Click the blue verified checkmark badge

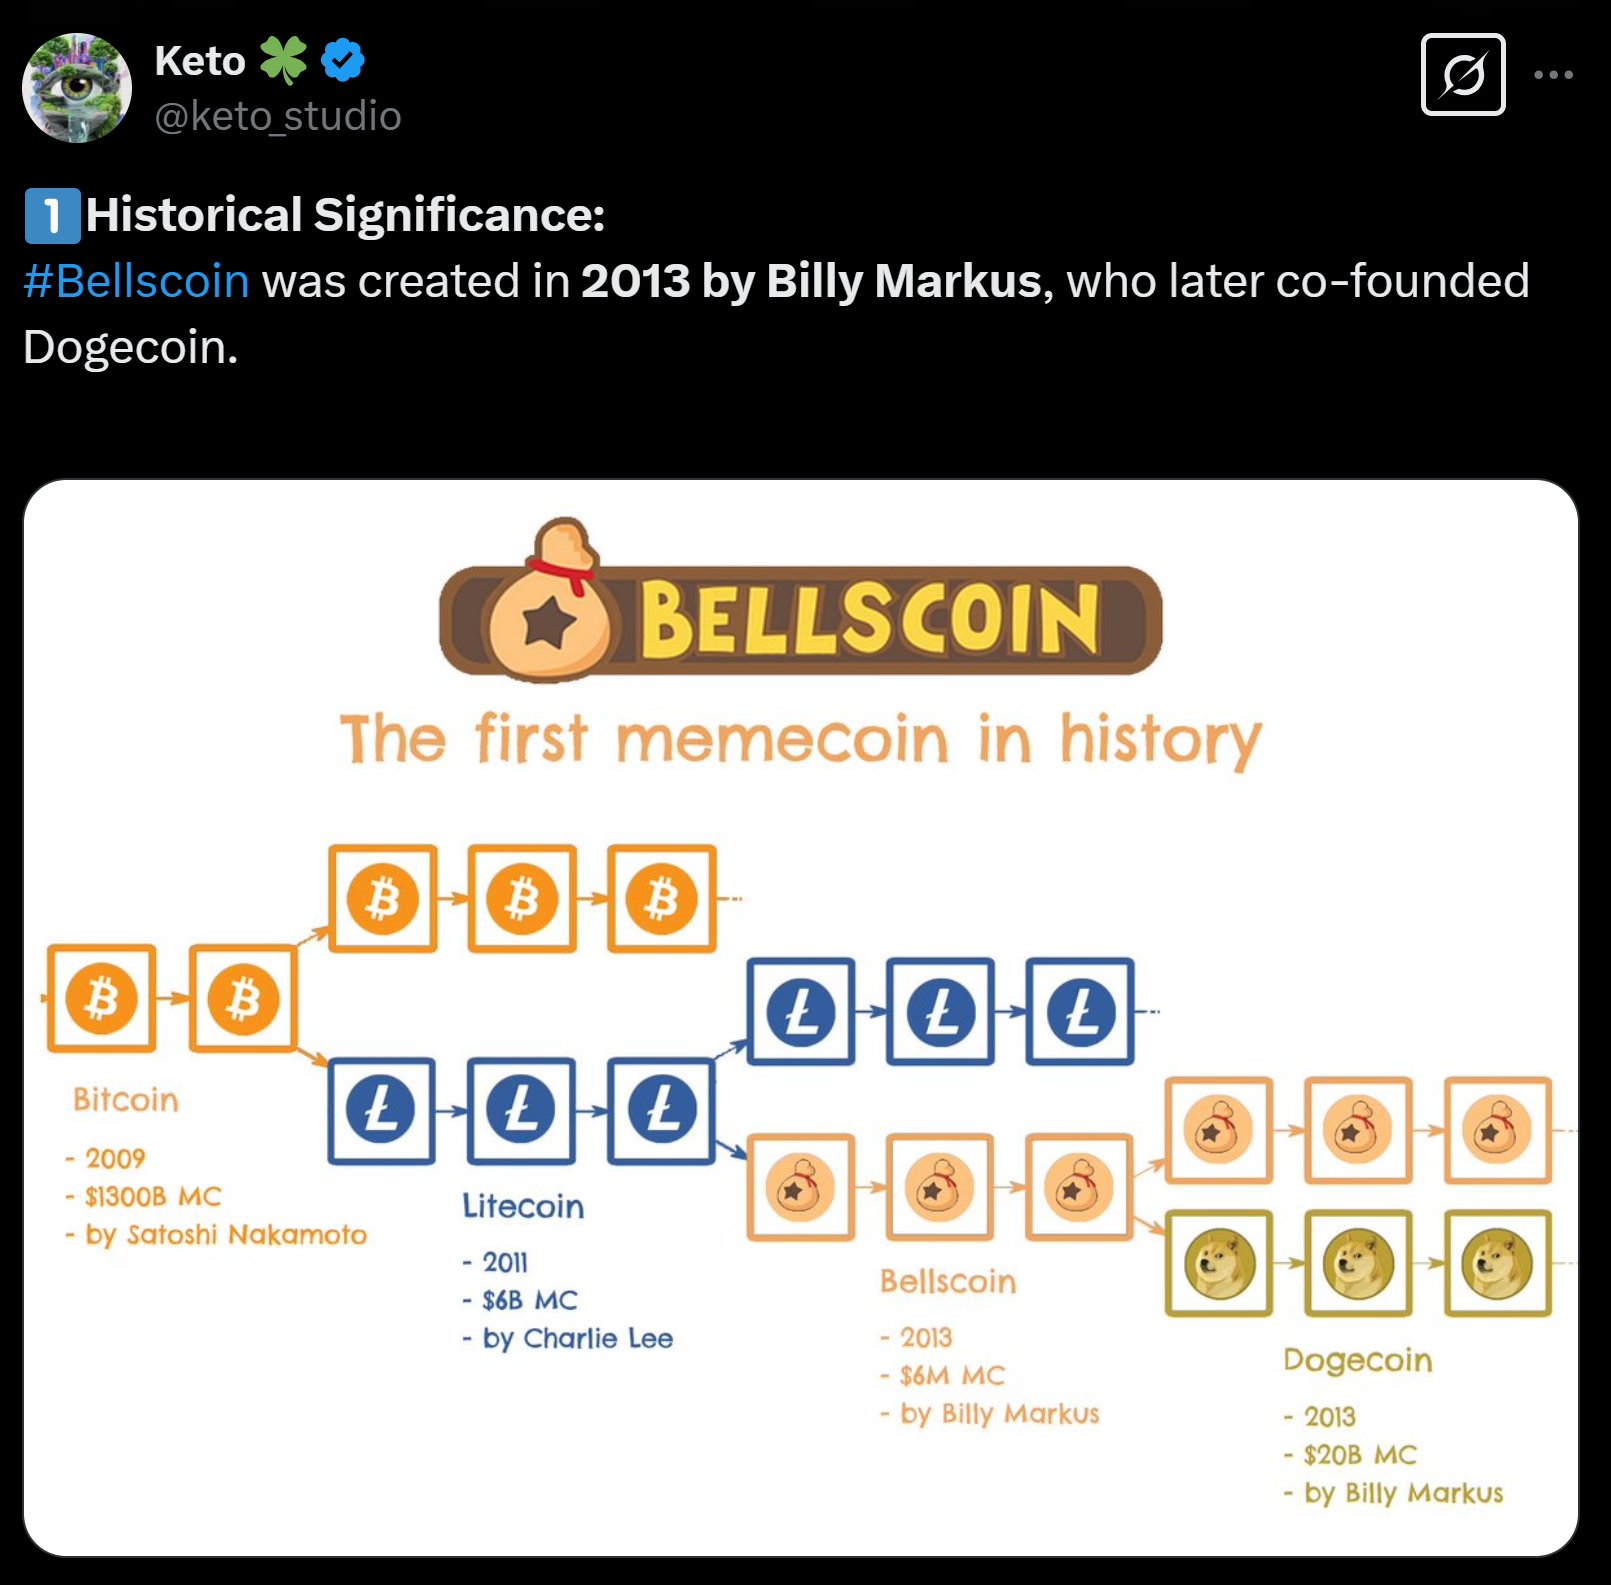pyautogui.click(x=343, y=61)
